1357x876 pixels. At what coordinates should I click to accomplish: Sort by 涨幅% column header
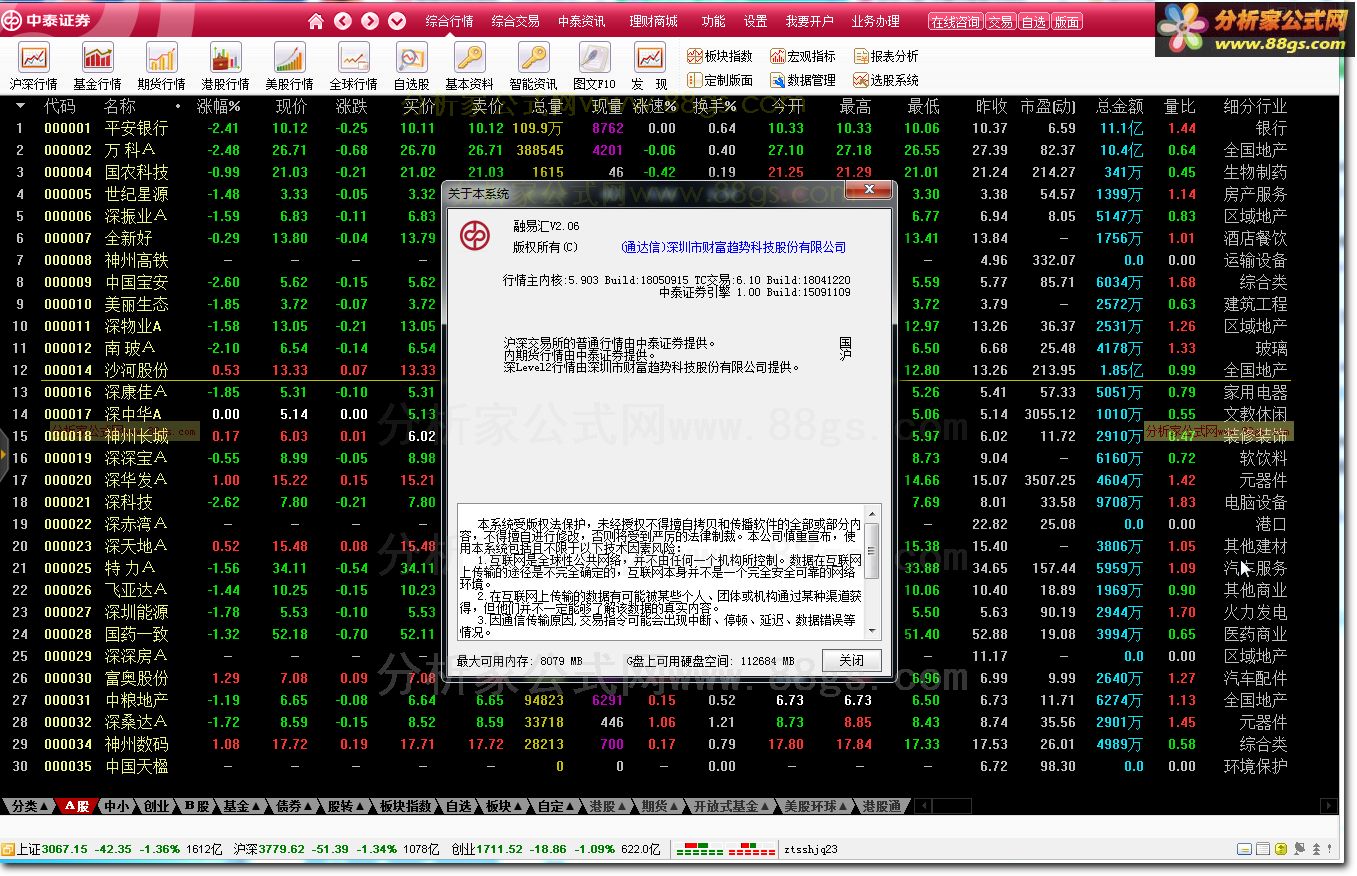point(218,106)
